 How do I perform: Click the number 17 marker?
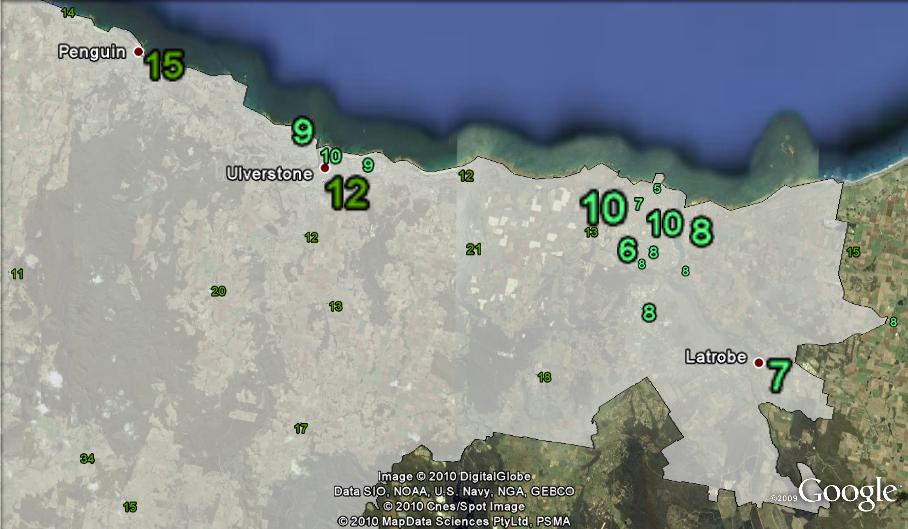[301, 428]
